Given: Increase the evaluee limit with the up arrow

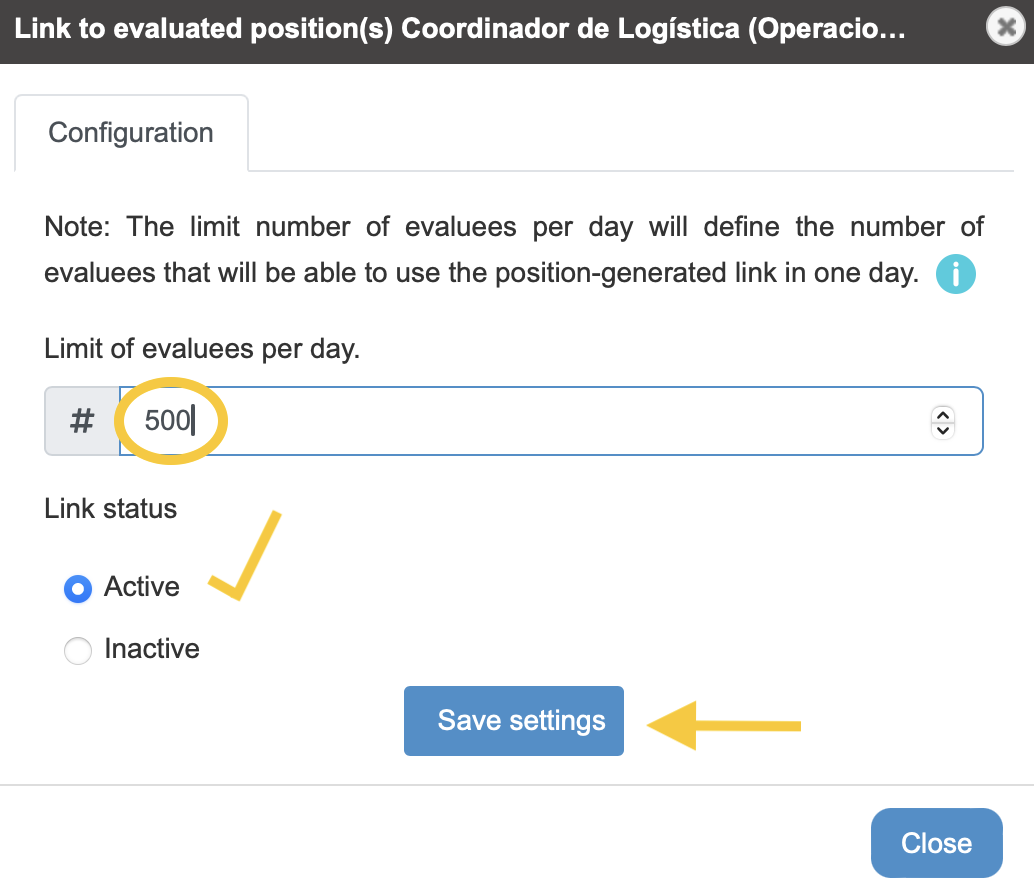Looking at the screenshot, I should tap(943, 415).
